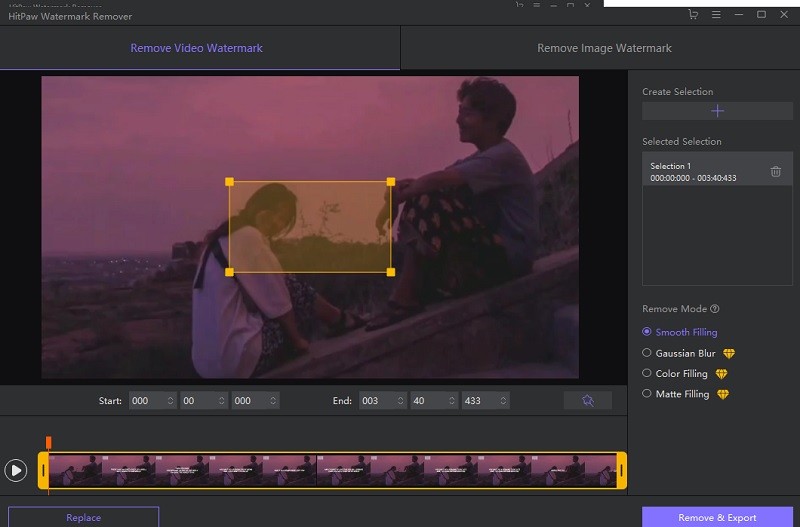The width and height of the screenshot is (800, 527).
Task: Choose Gaussian Blur remove mode
Action: [647, 353]
